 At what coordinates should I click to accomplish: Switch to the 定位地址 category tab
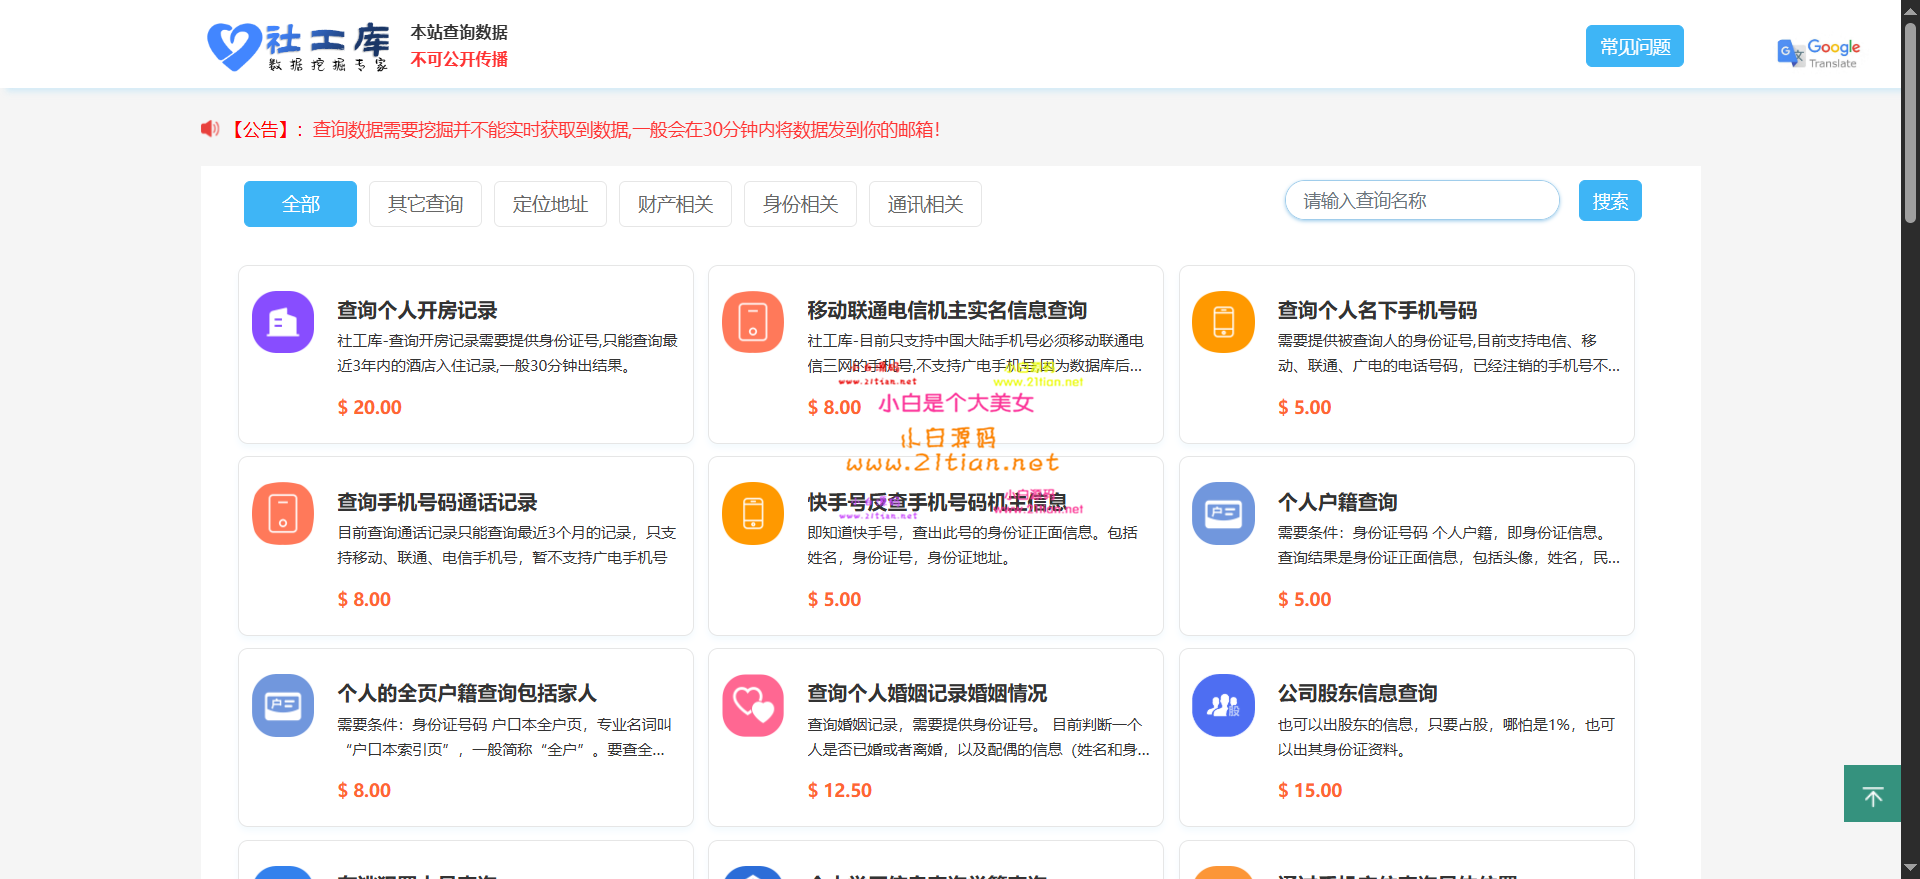550,204
